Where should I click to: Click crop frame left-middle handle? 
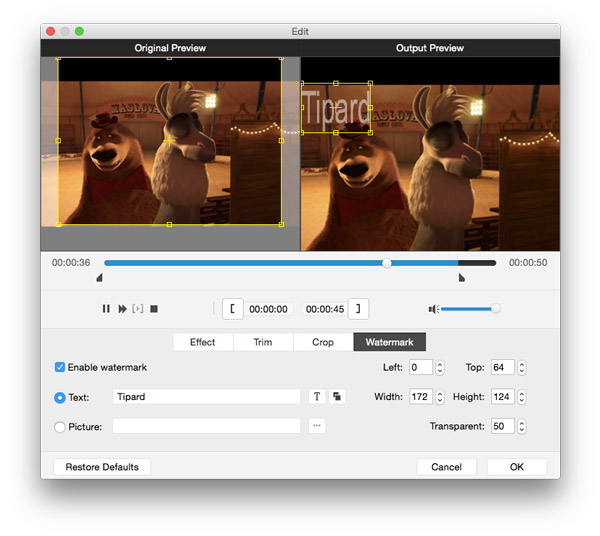point(58,140)
